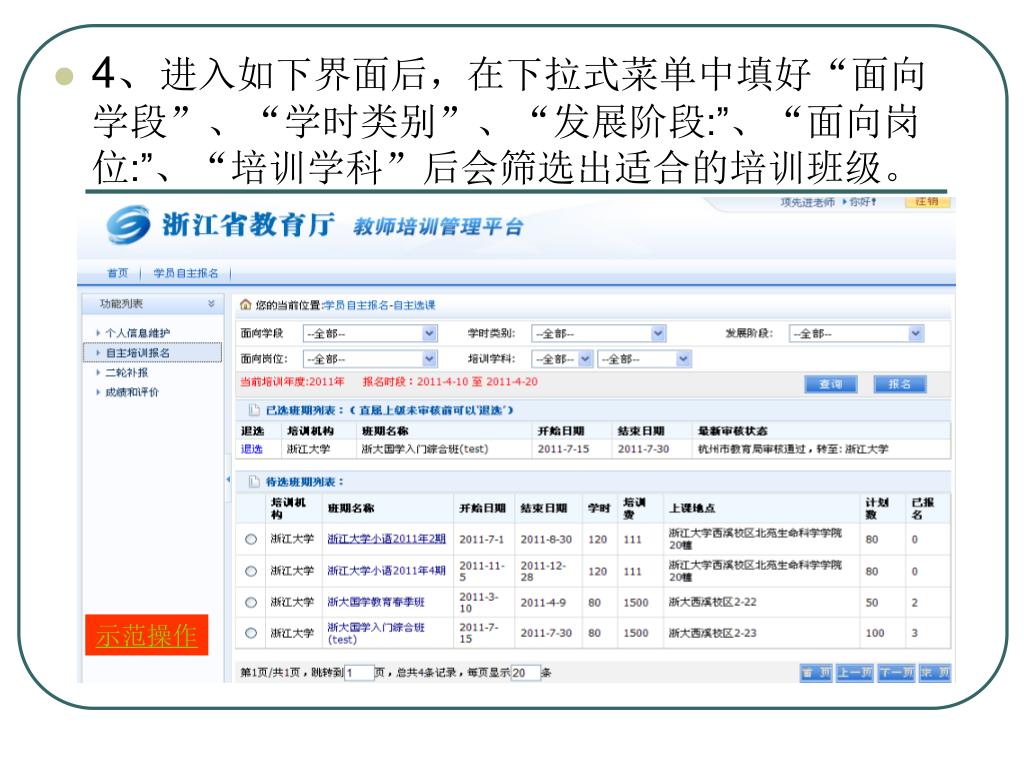Screen dimensions: 1024x768
Task: Select 成绩和评价 in the sidebar
Action: pos(132,392)
